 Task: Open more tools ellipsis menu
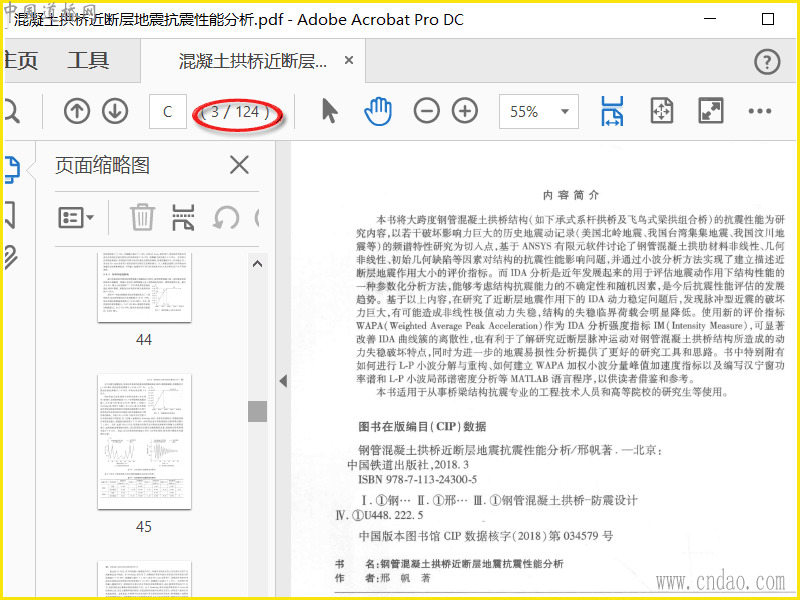tap(760, 111)
